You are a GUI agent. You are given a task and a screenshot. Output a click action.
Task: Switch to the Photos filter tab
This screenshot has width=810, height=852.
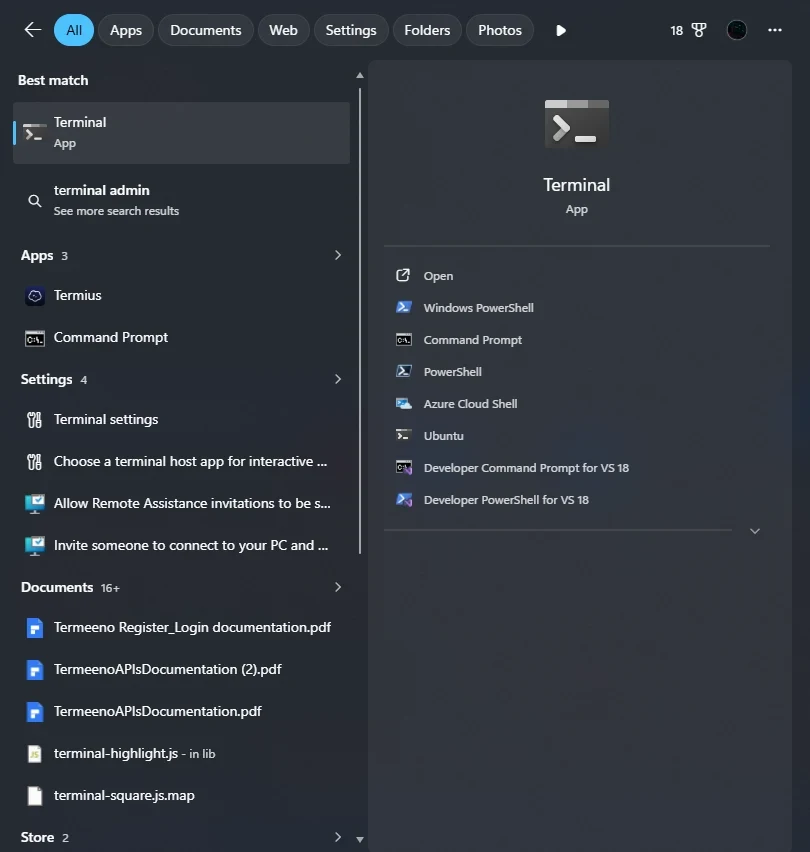(500, 30)
